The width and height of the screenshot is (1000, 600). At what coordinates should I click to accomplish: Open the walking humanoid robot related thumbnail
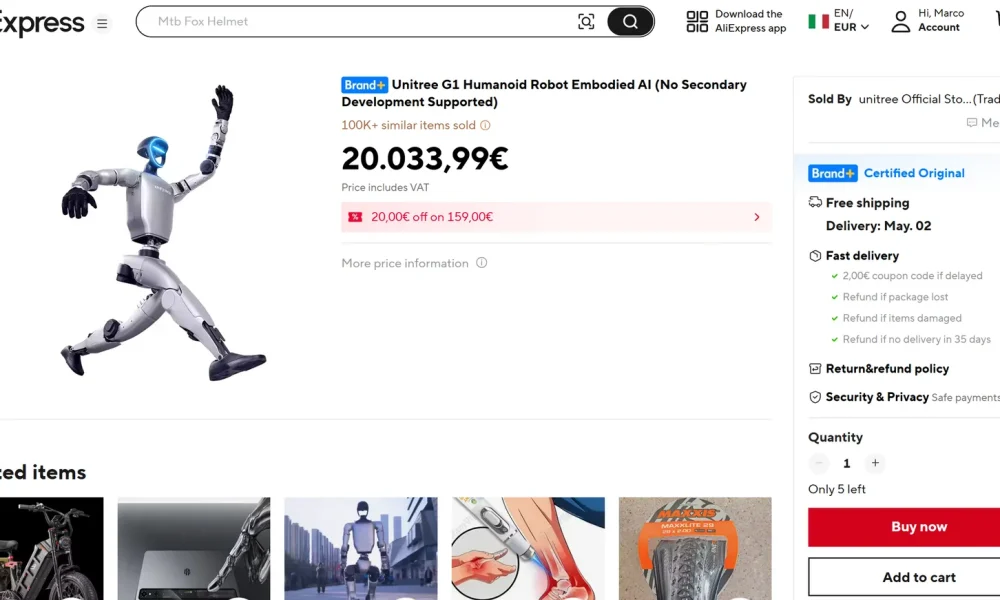tap(361, 548)
